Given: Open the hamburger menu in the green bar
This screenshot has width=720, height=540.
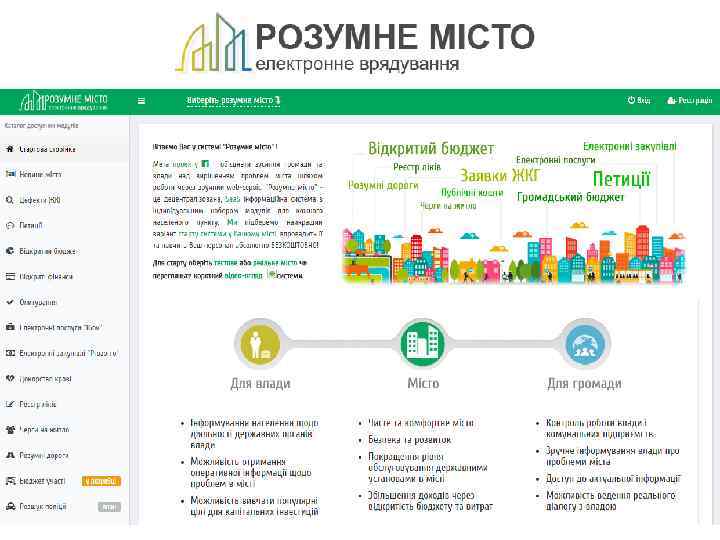Looking at the screenshot, I should [141, 101].
